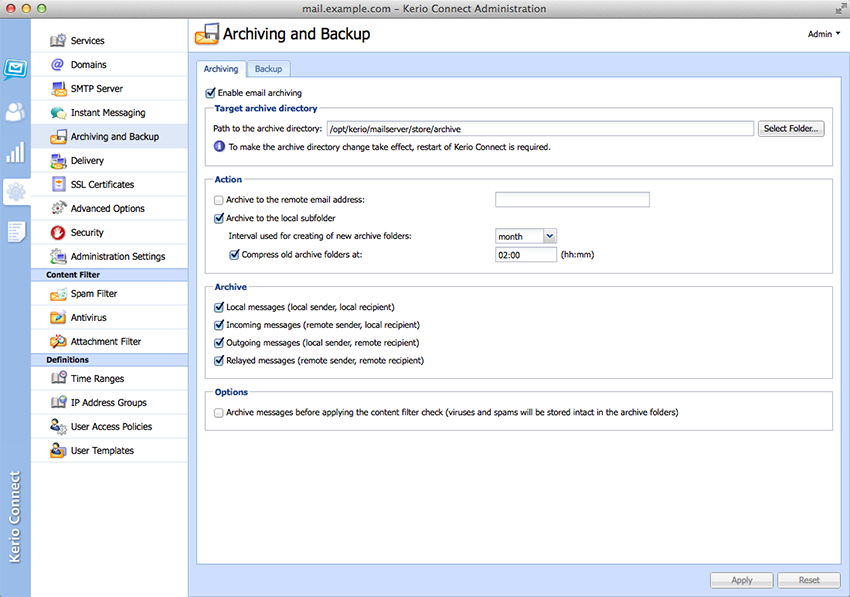
Task: Toggle the macOS fullscreen arrows in title bar
Action: pos(841,9)
